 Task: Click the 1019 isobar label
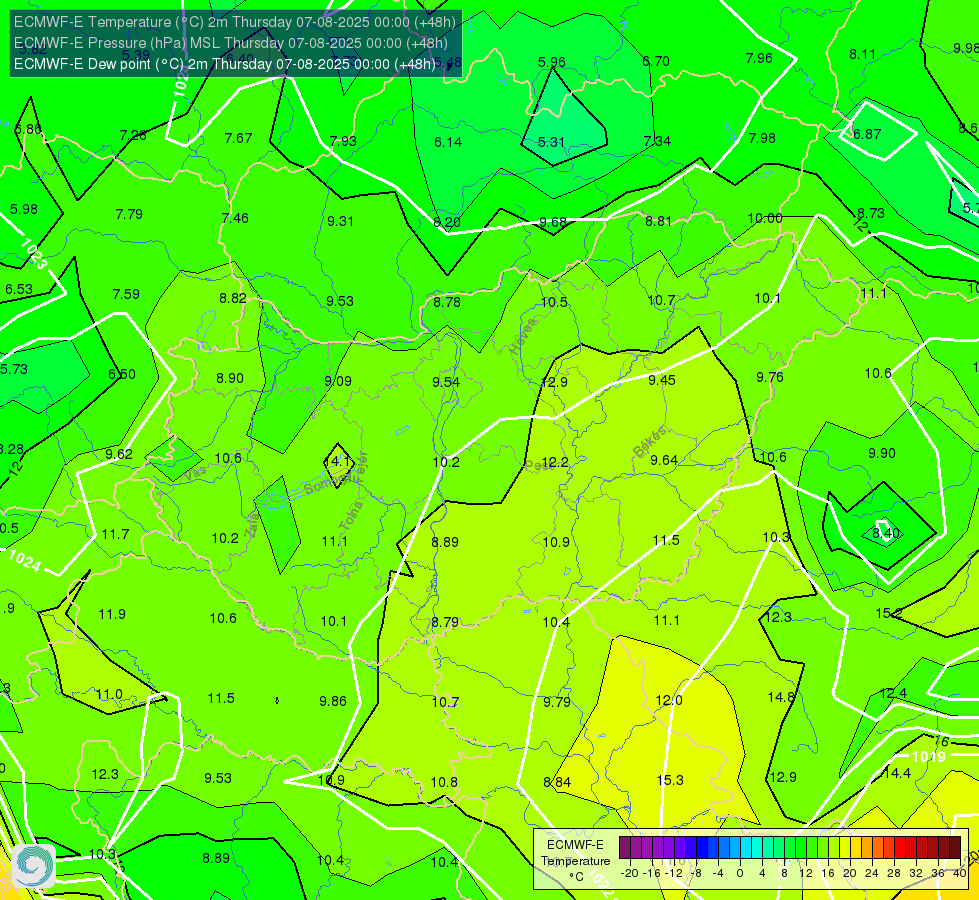[928, 757]
